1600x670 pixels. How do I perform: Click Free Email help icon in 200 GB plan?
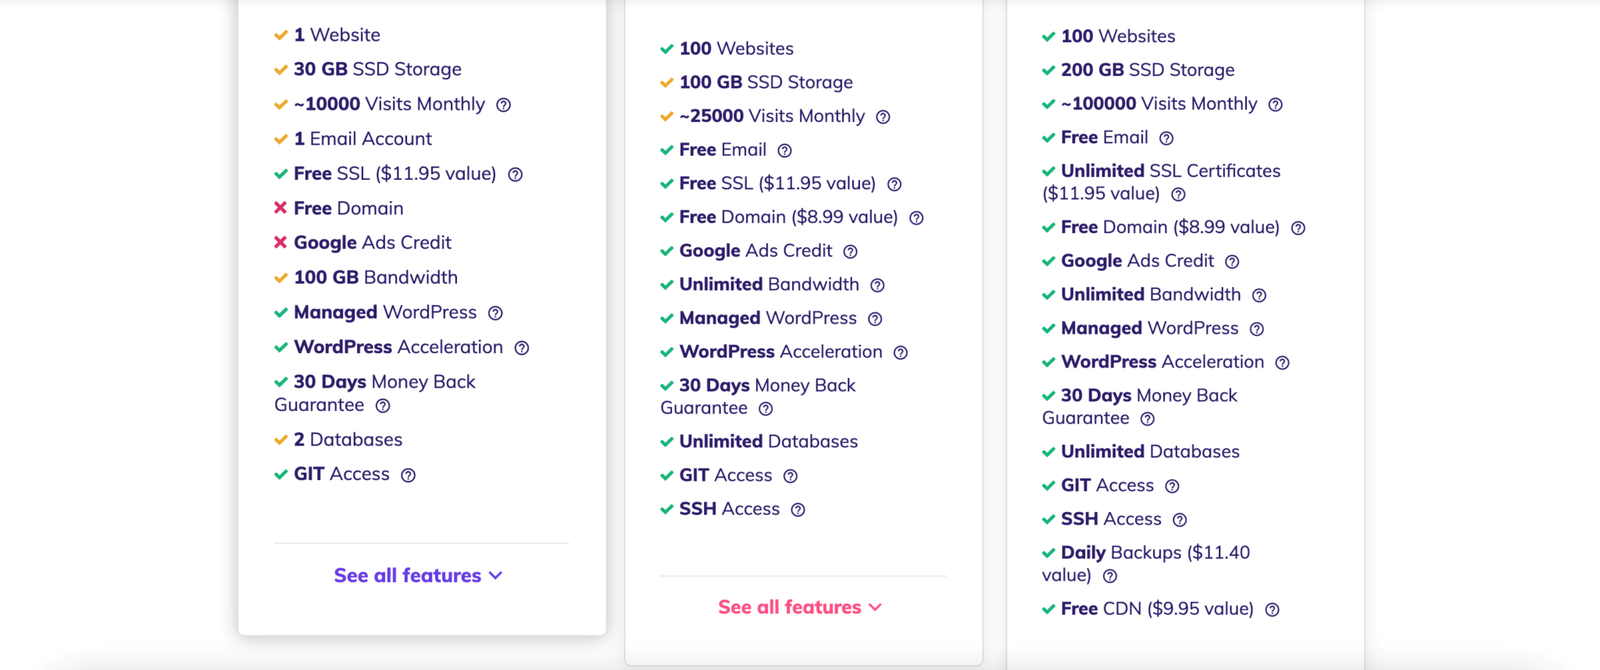1166,139
